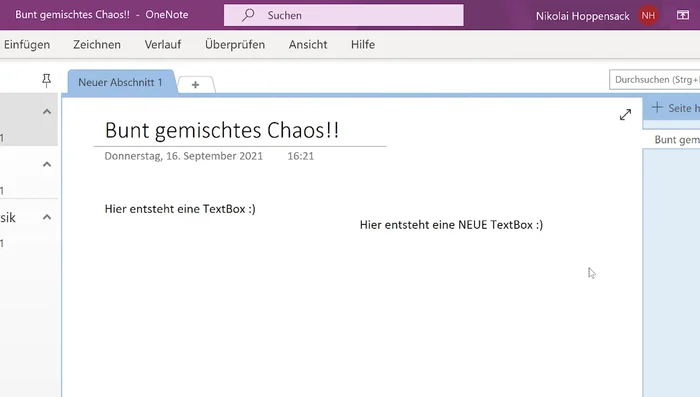Open the NH account avatar
This screenshot has height=397, width=700.
648,16
